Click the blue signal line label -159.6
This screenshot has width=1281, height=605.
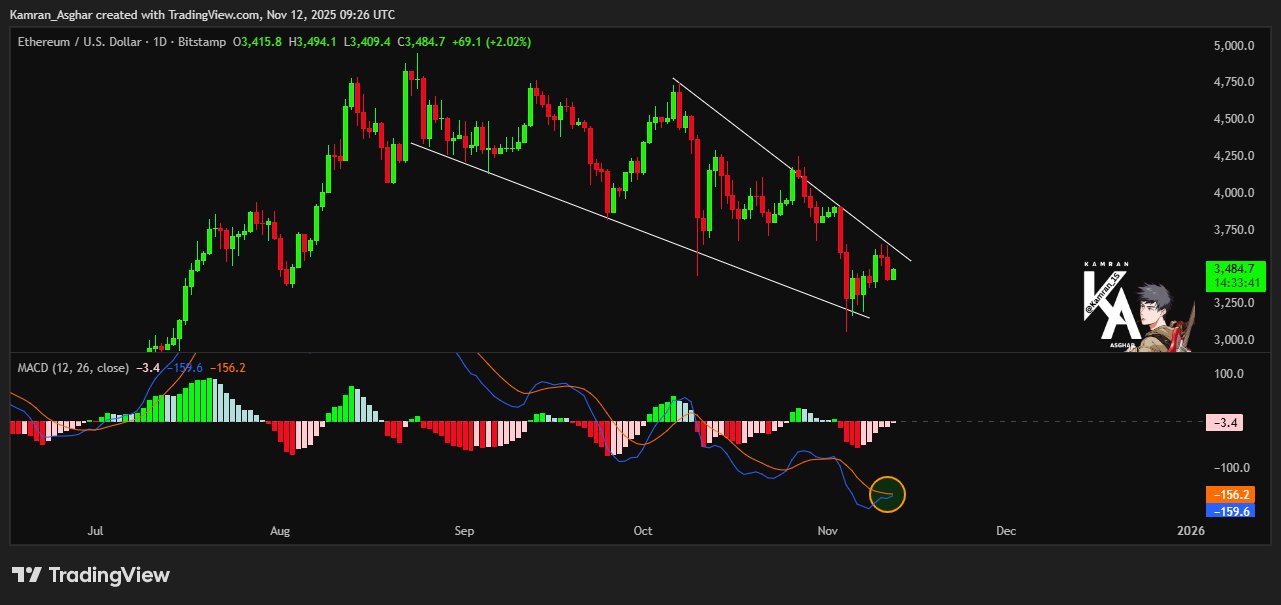[1229, 511]
